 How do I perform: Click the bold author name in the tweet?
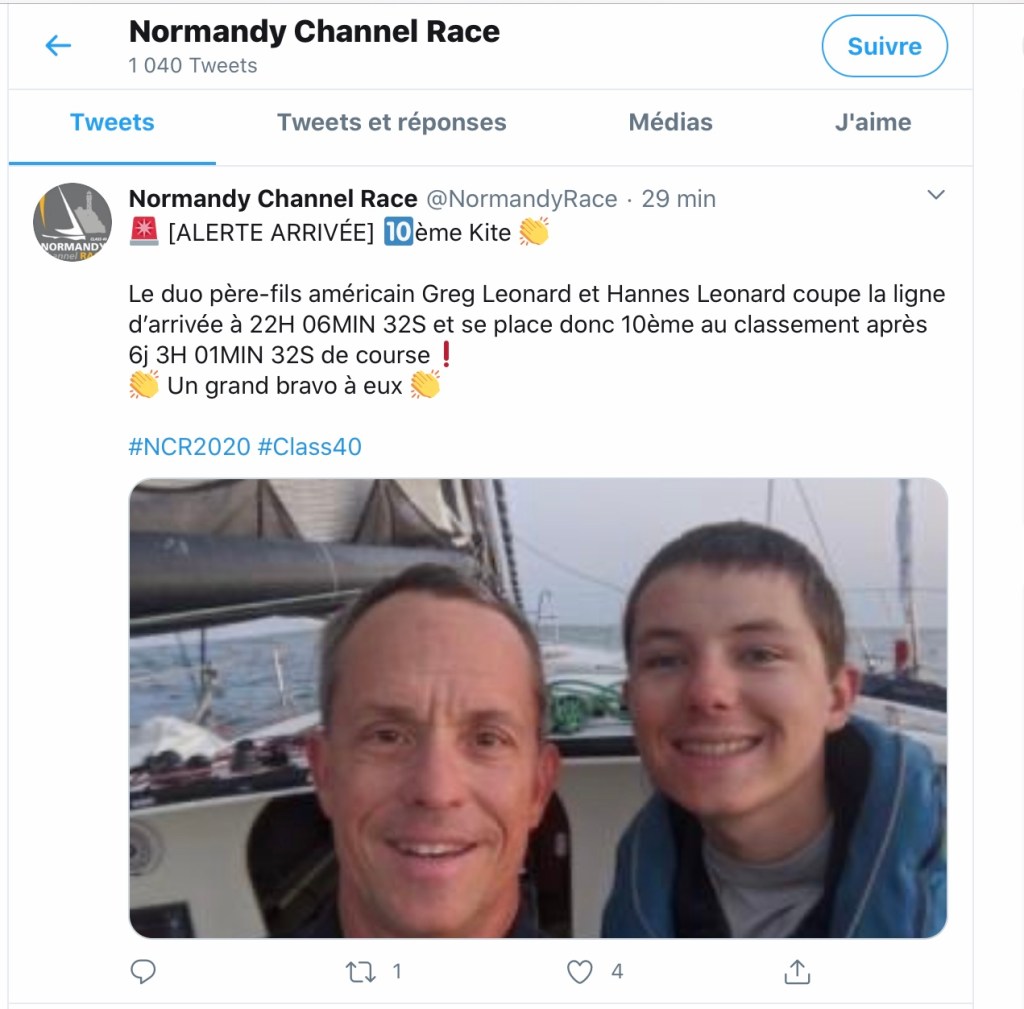click(x=273, y=199)
